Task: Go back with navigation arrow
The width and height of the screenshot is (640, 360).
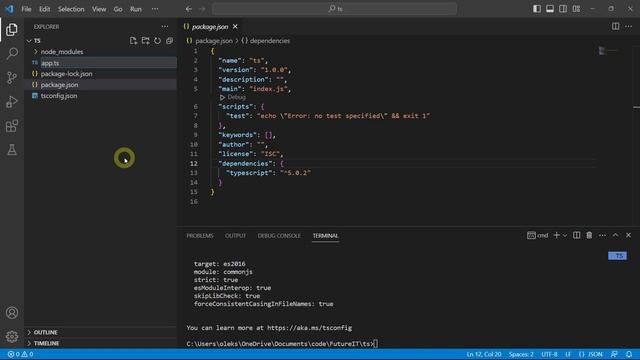Action: click(x=189, y=9)
